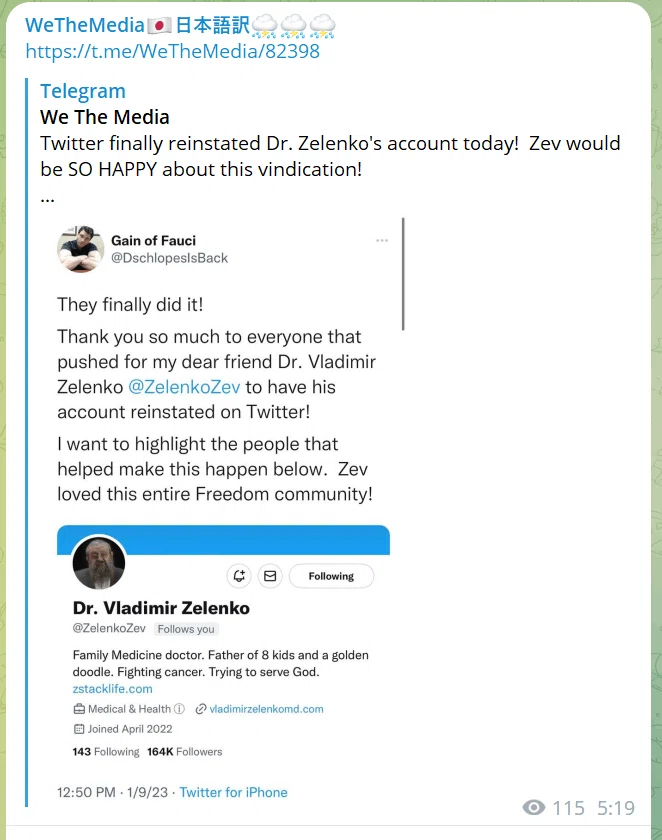Click the Following button
662x840 pixels.
click(331, 576)
